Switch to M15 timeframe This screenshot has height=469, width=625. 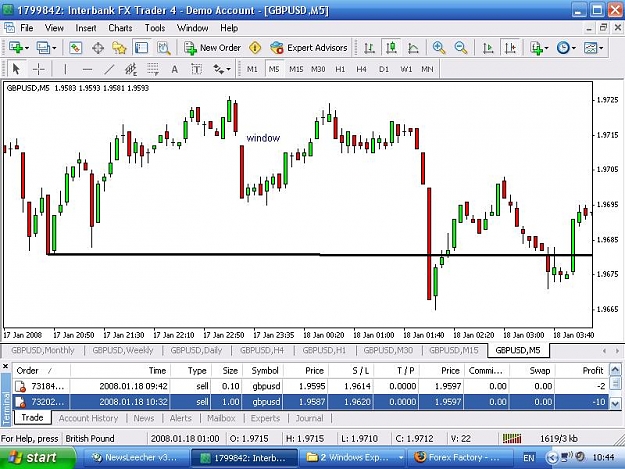[x=296, y=69]
